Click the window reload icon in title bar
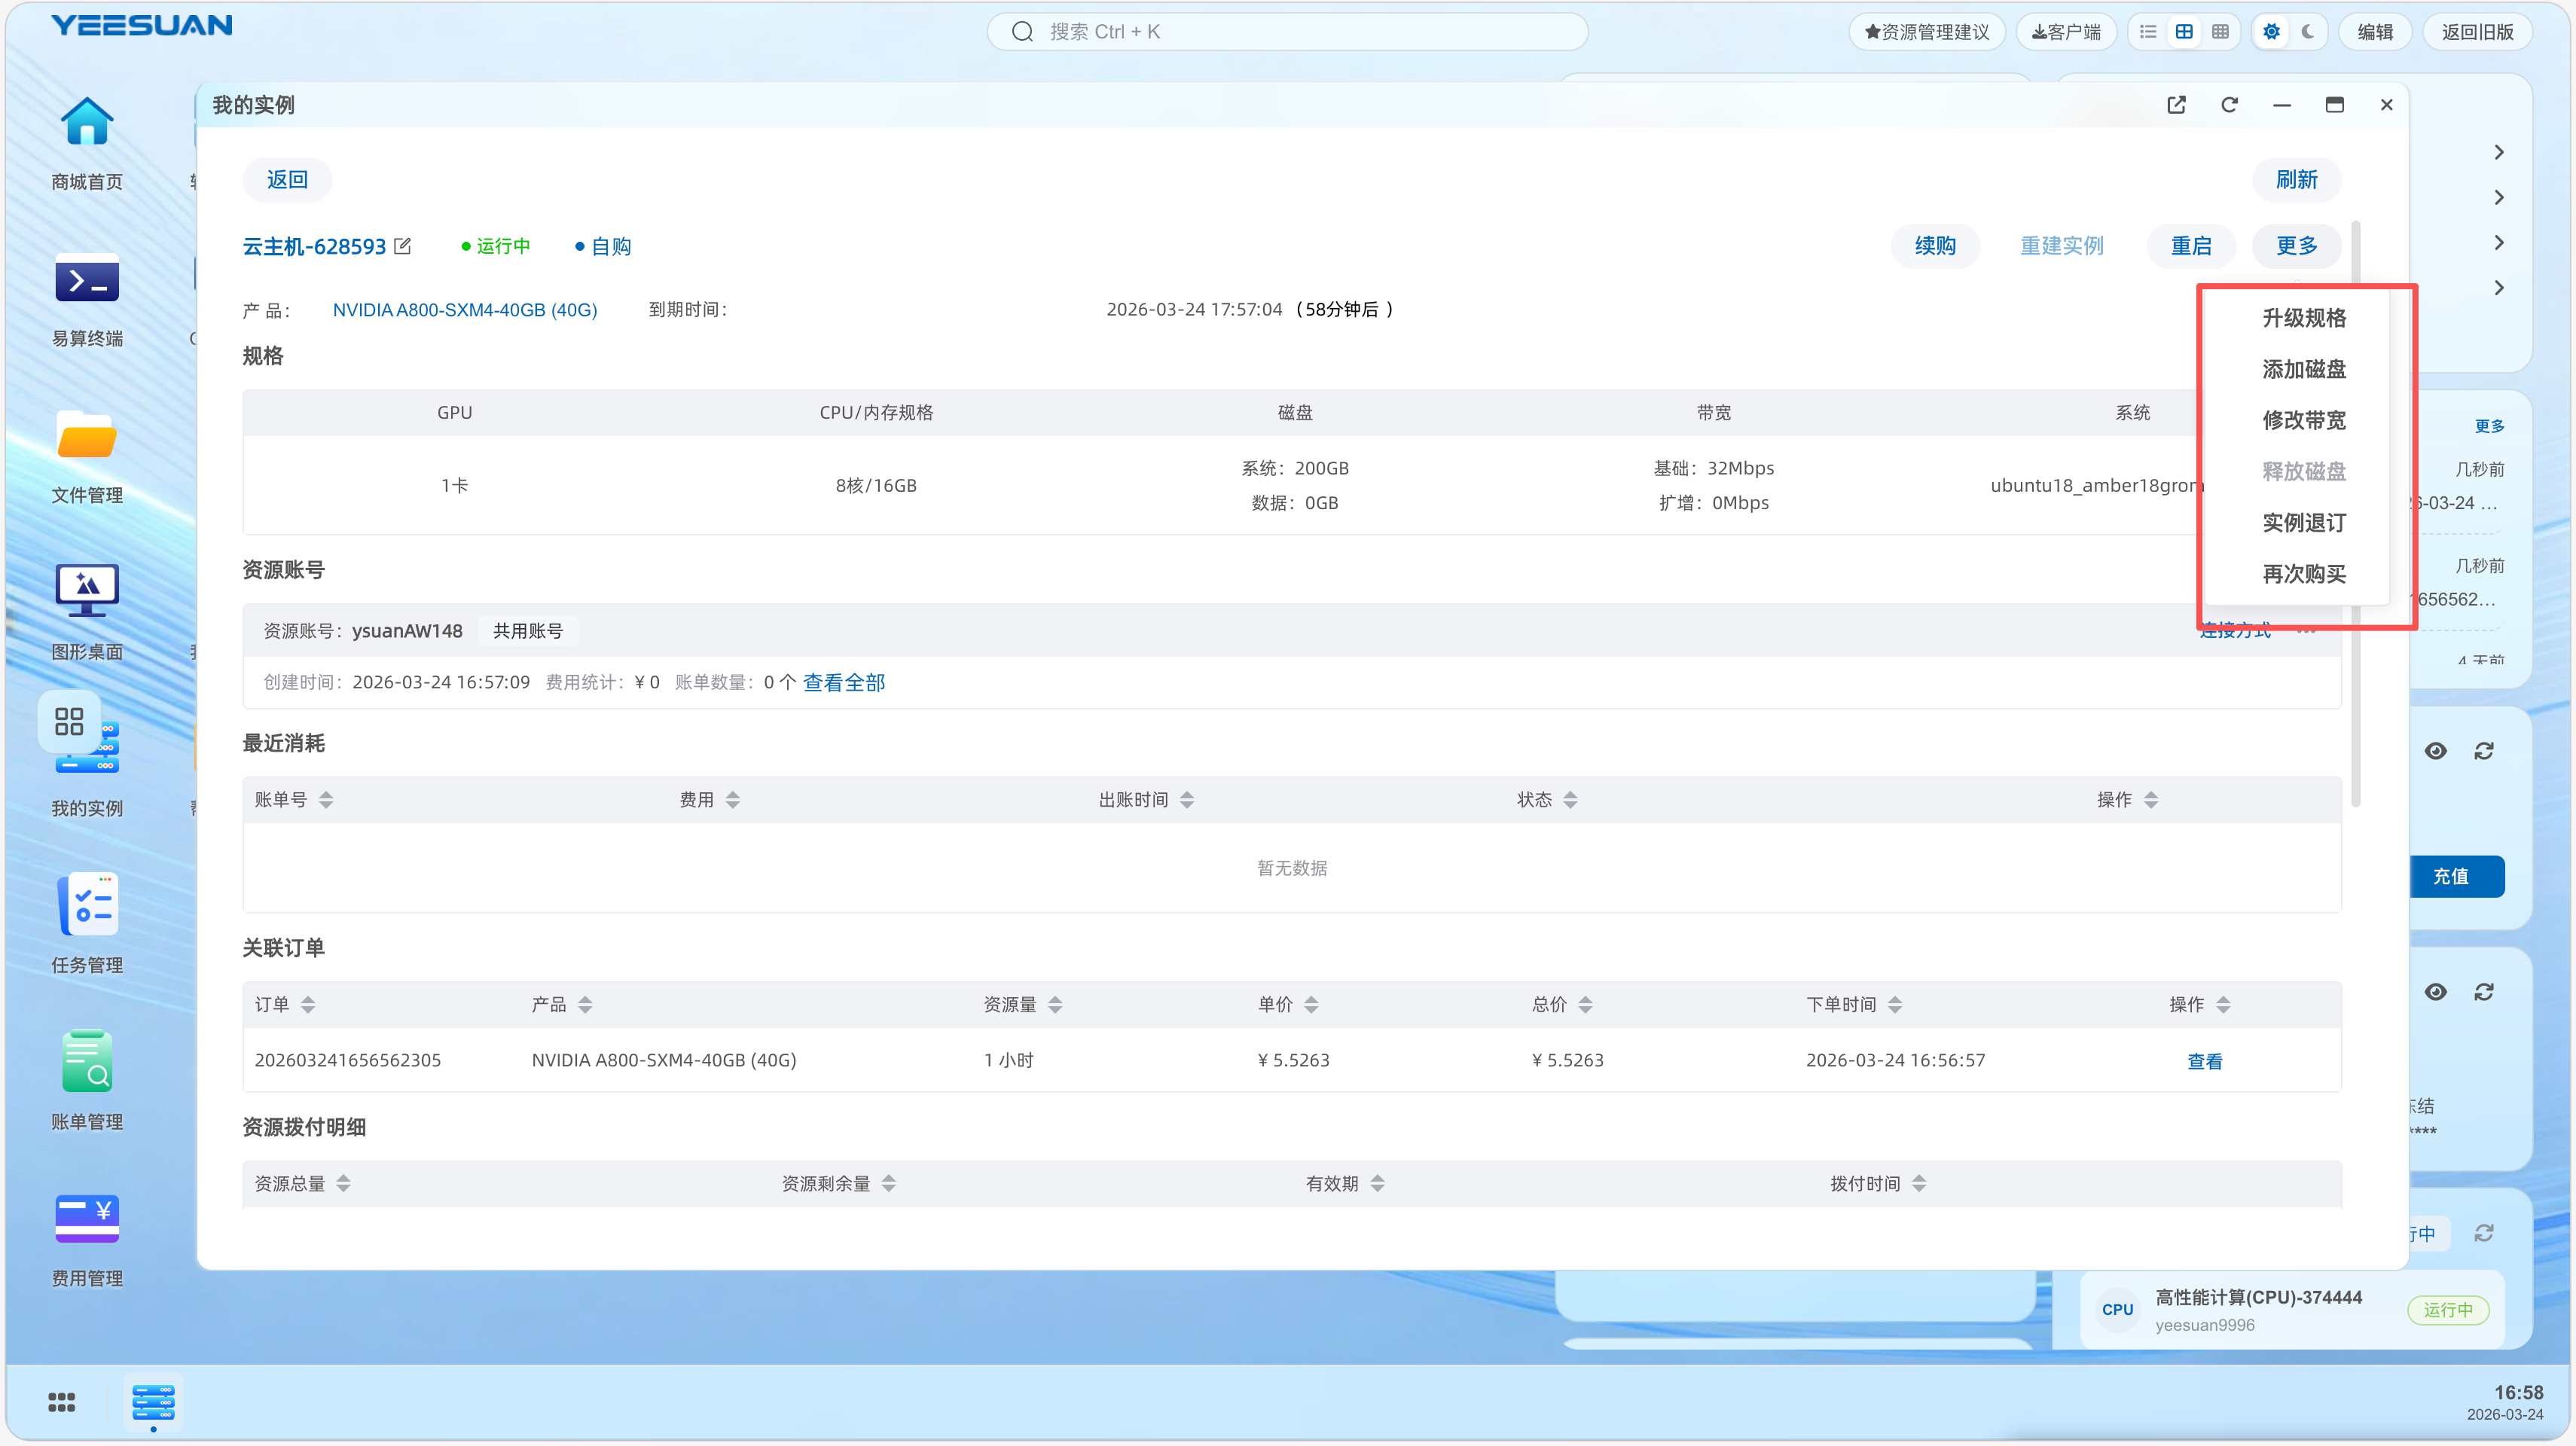This screenshot has height=1446, width=2576. pyautogui.click(x=2229, y=105)
